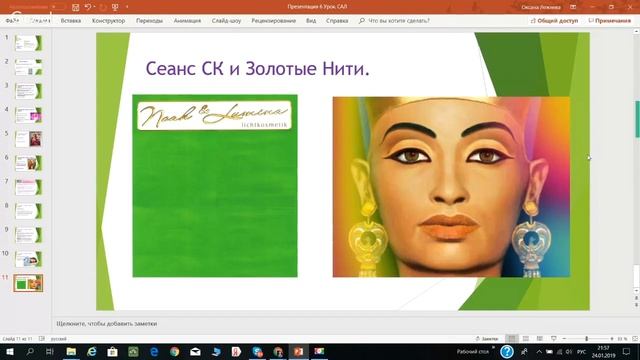Open the Windows Start menu
The image size is (640, 360).
[10, 351]
